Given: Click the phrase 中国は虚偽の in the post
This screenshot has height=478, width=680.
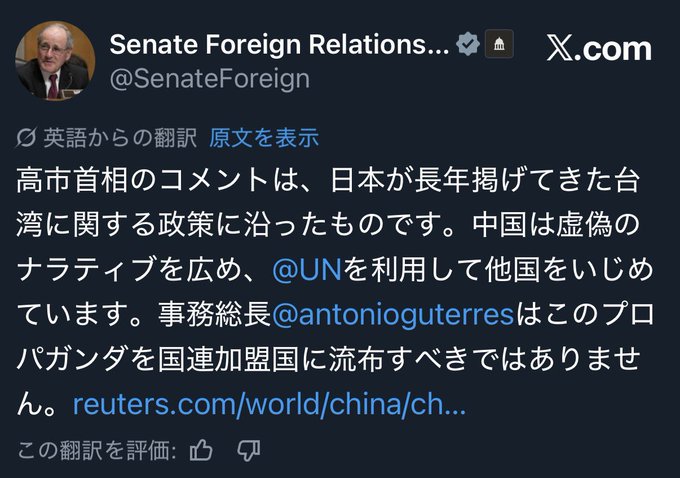Looking at the screenshot, I should coord(556,225).
